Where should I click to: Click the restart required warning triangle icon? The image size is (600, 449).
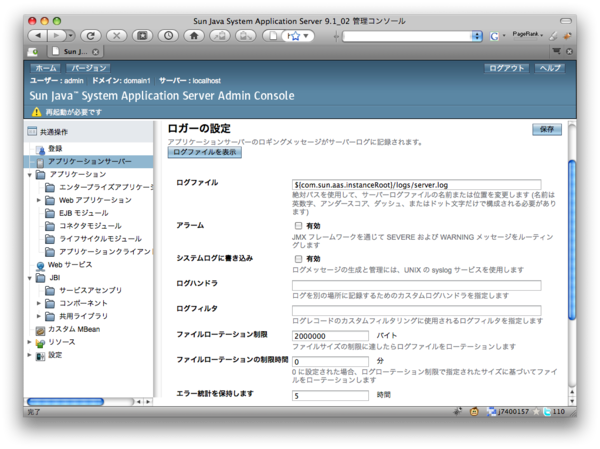tap(36, 112)
